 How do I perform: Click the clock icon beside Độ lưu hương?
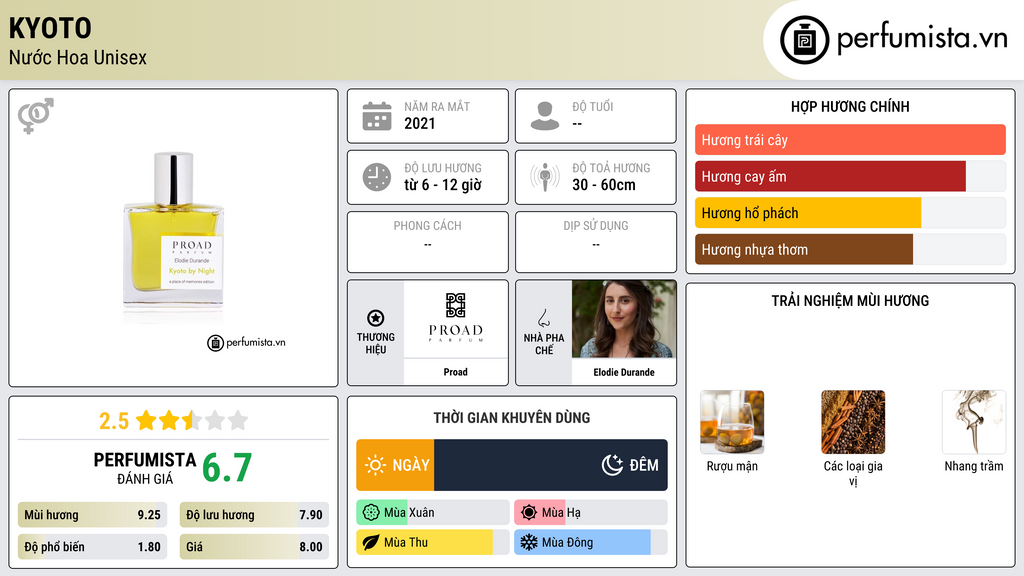[377, 177]
